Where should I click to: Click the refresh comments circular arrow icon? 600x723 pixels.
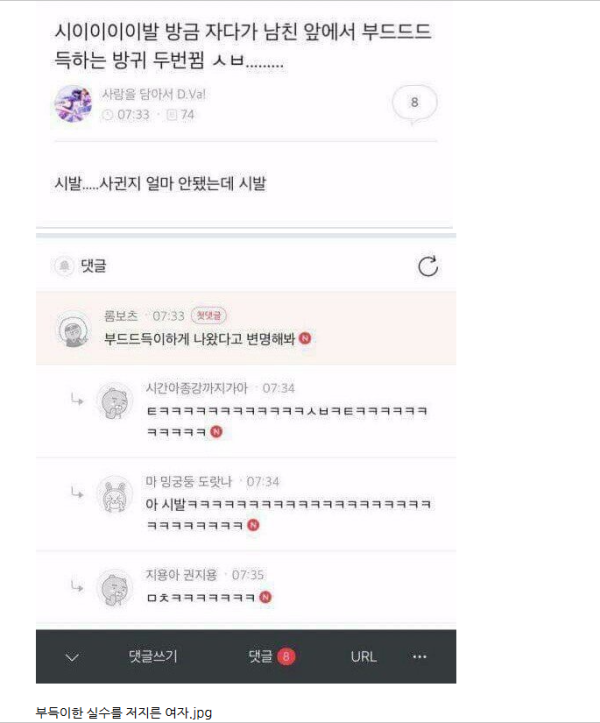[x=428, y=266]
